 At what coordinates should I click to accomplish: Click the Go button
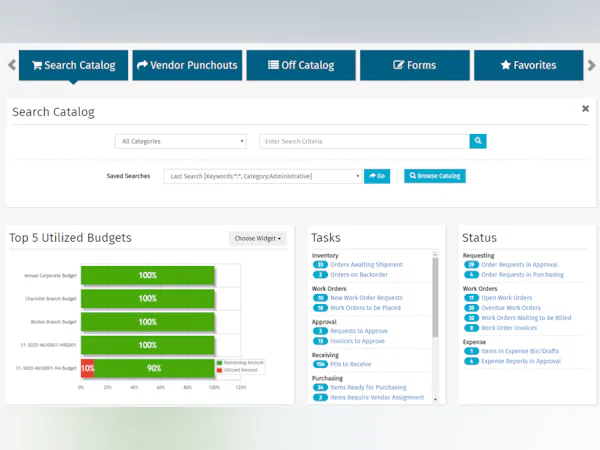[377, 176]
